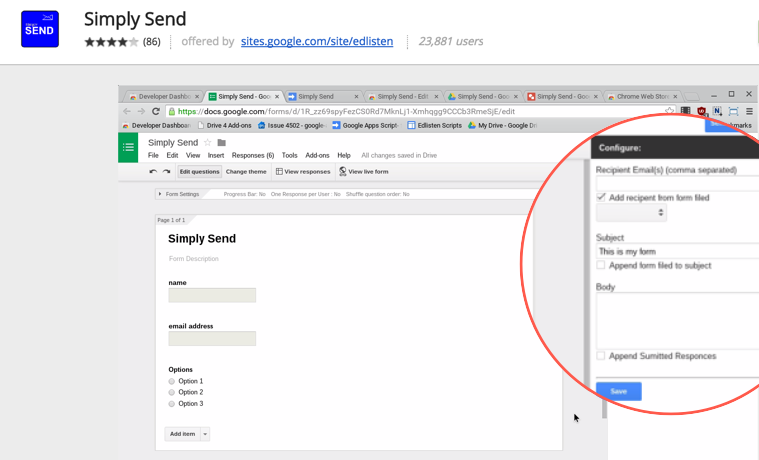The width and height of the screenshot is (759, 460).
Task: Toggle Append form field to subject checkbox
Action: (601, 265)
